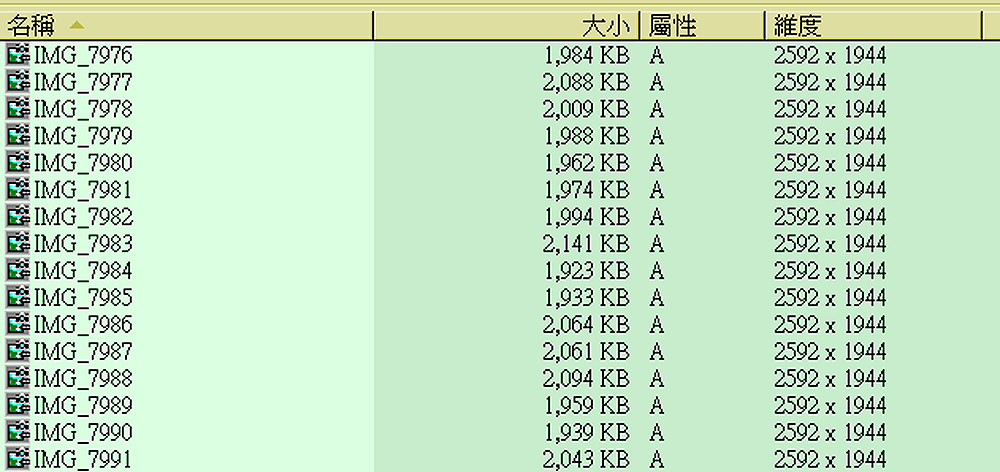The image size is (1000, 472).
Task: Click the 屬性 column header
Action: coord(703,26)
